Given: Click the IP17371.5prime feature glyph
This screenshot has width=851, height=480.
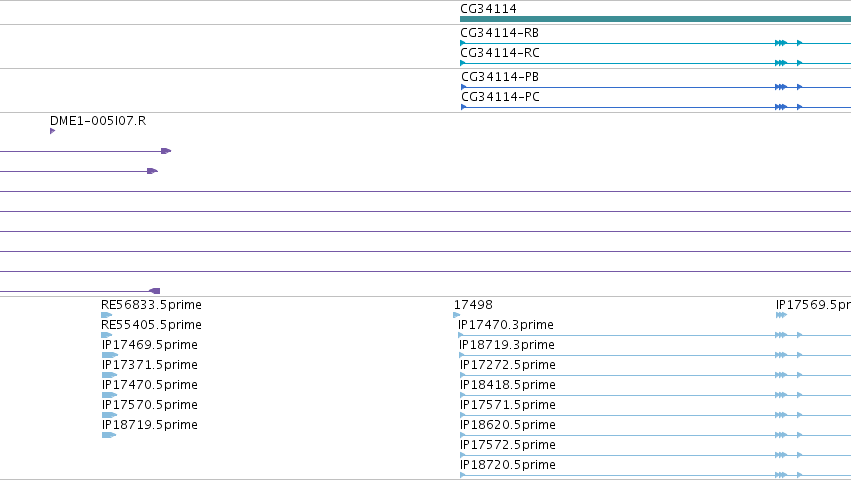Looking at the screenshot, I should point(109,375).
